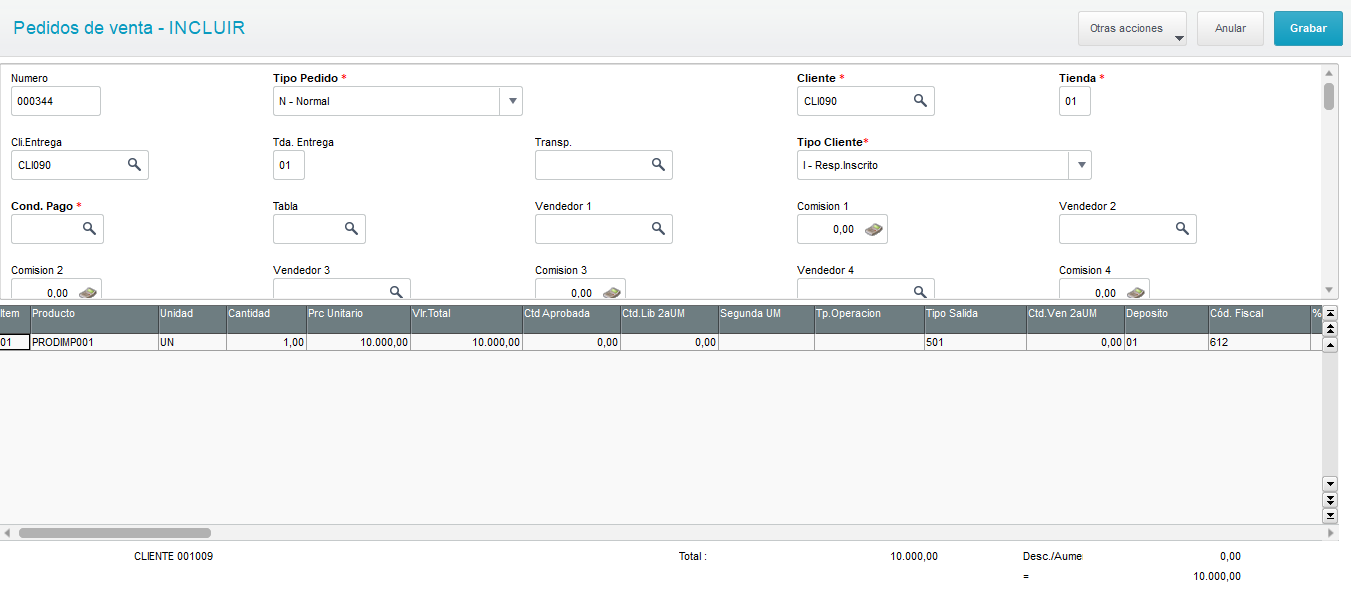Click form scrollbar down arrow

tap(1329, 289)
